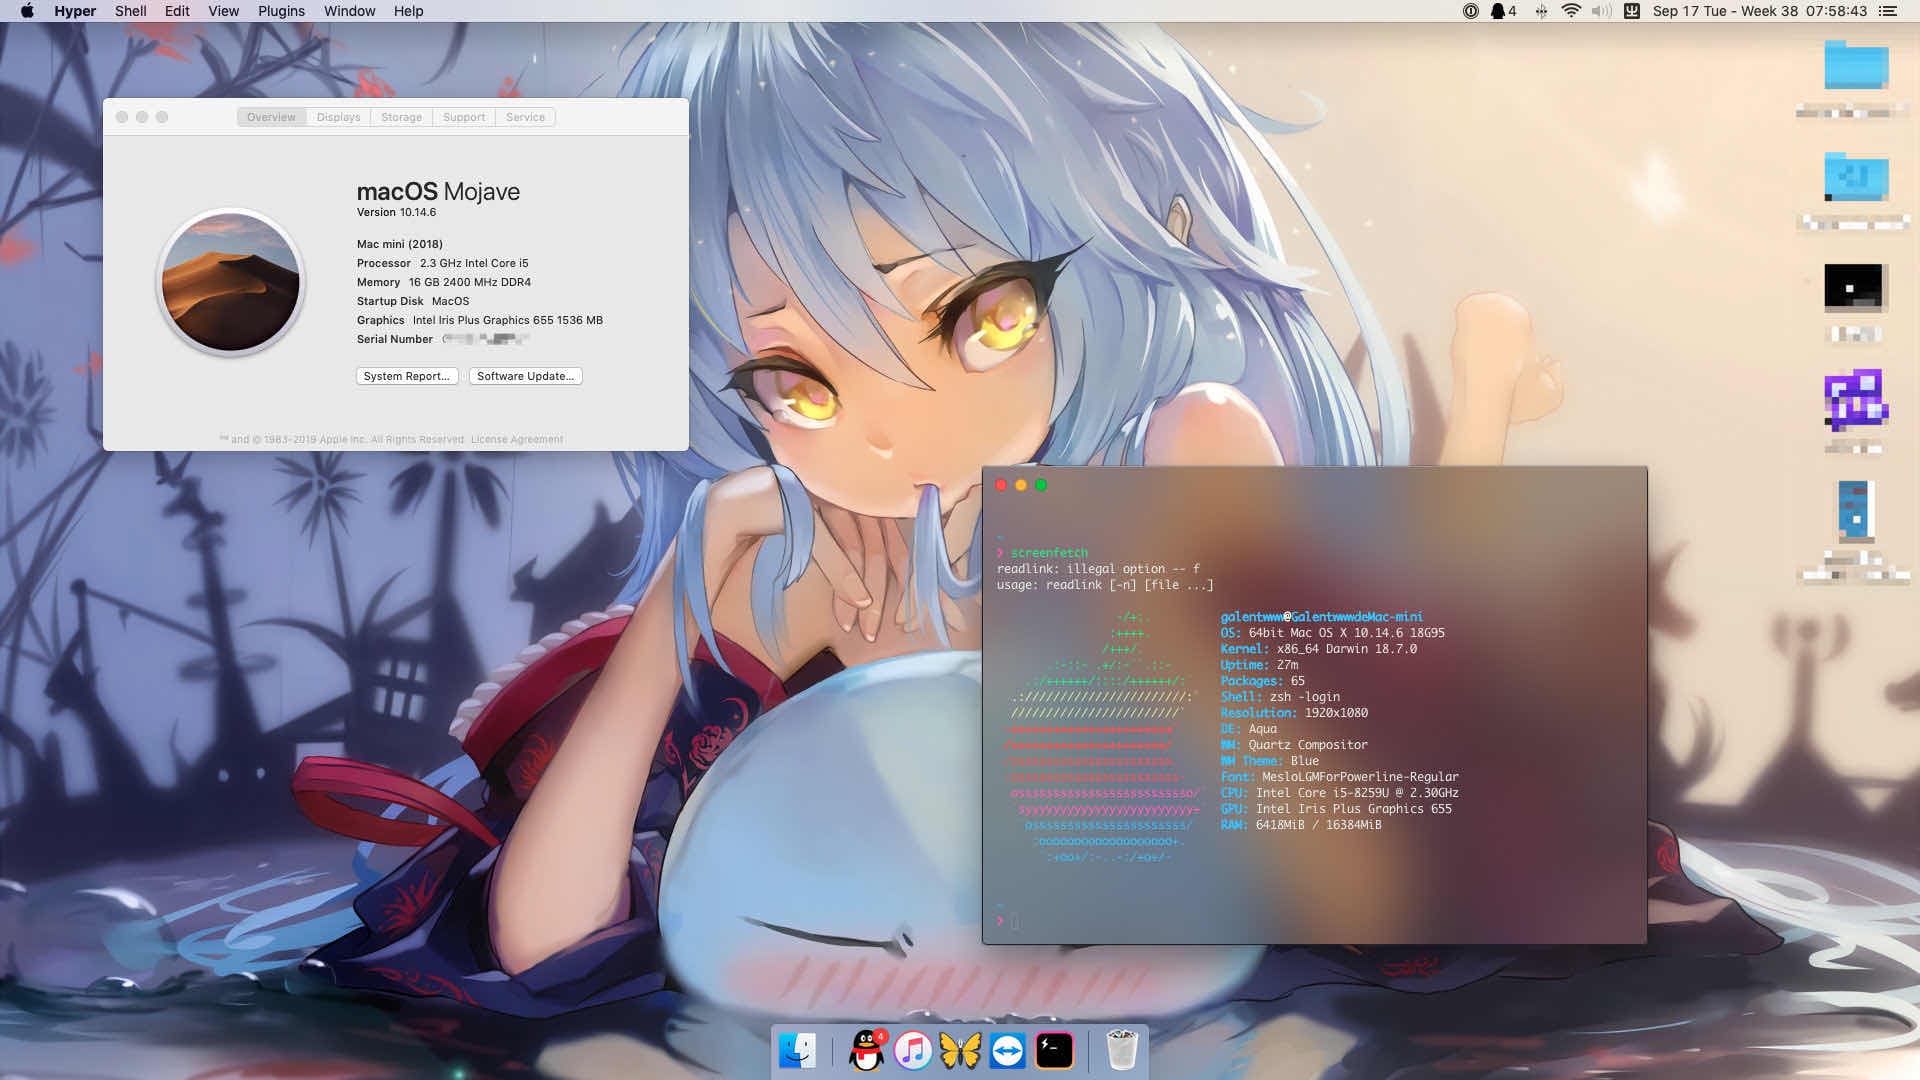Open the Help menu
This screenshot has width=1920, height=1080.
408,11
